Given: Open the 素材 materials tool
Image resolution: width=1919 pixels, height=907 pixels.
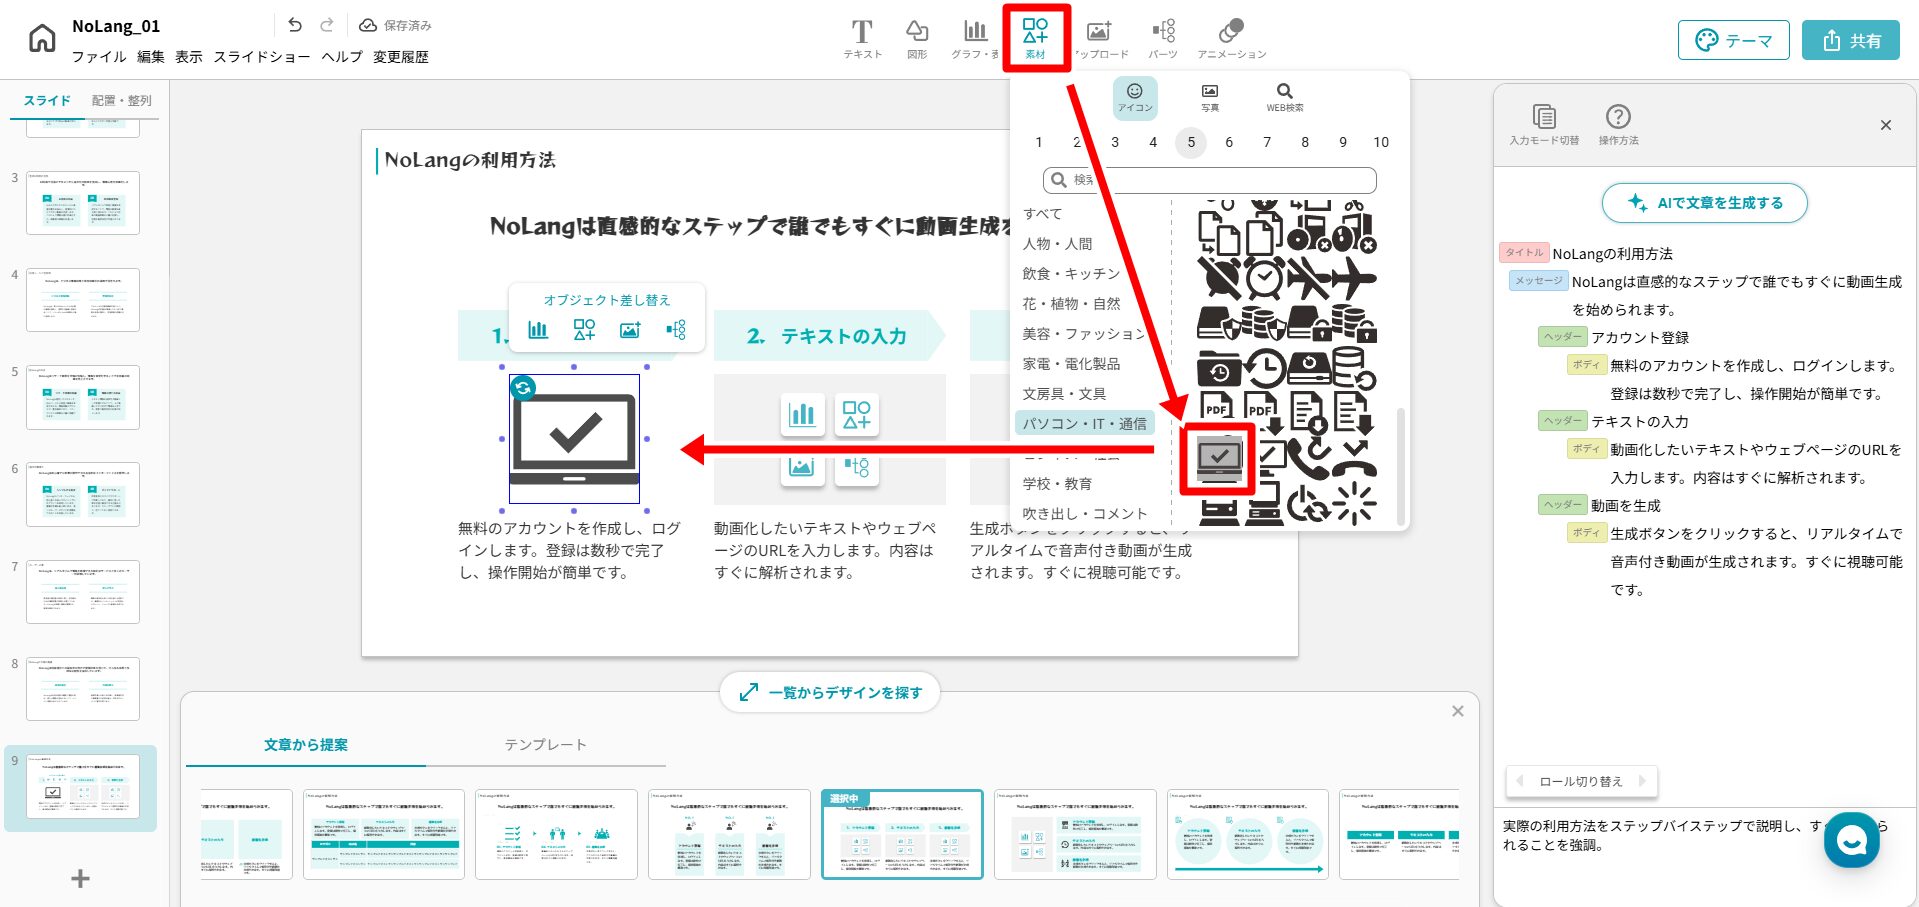Looking at the screenshot, I should 1036,39.
